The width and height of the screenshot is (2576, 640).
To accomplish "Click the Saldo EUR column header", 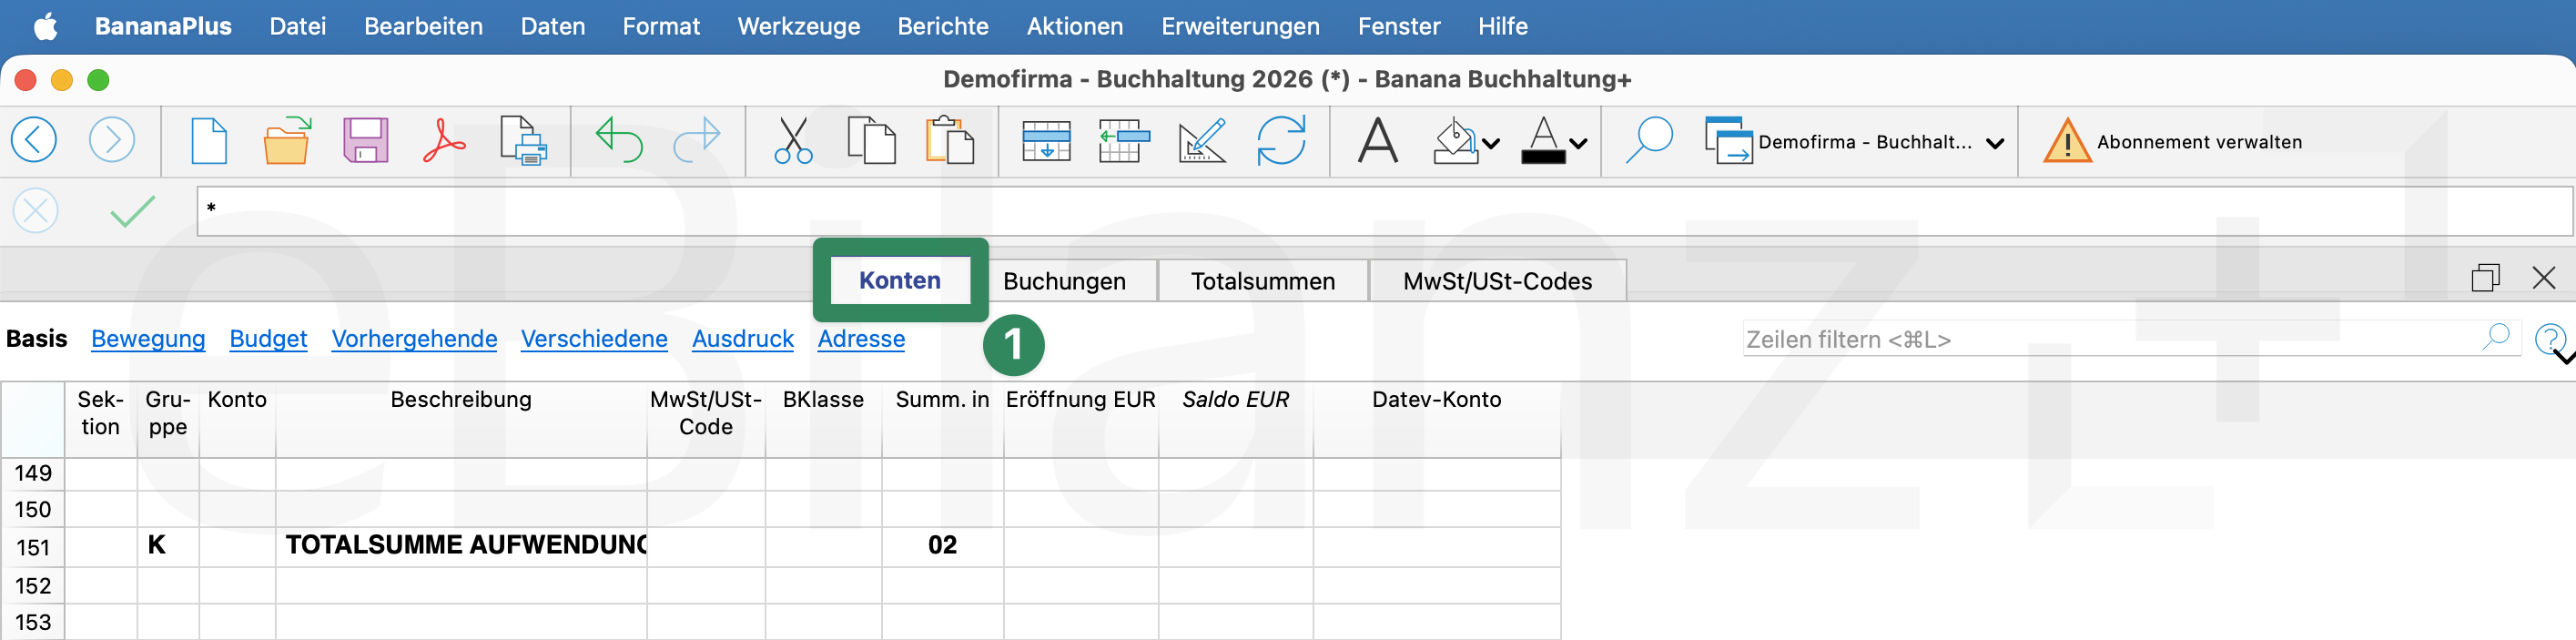I will pos(1235,419).
